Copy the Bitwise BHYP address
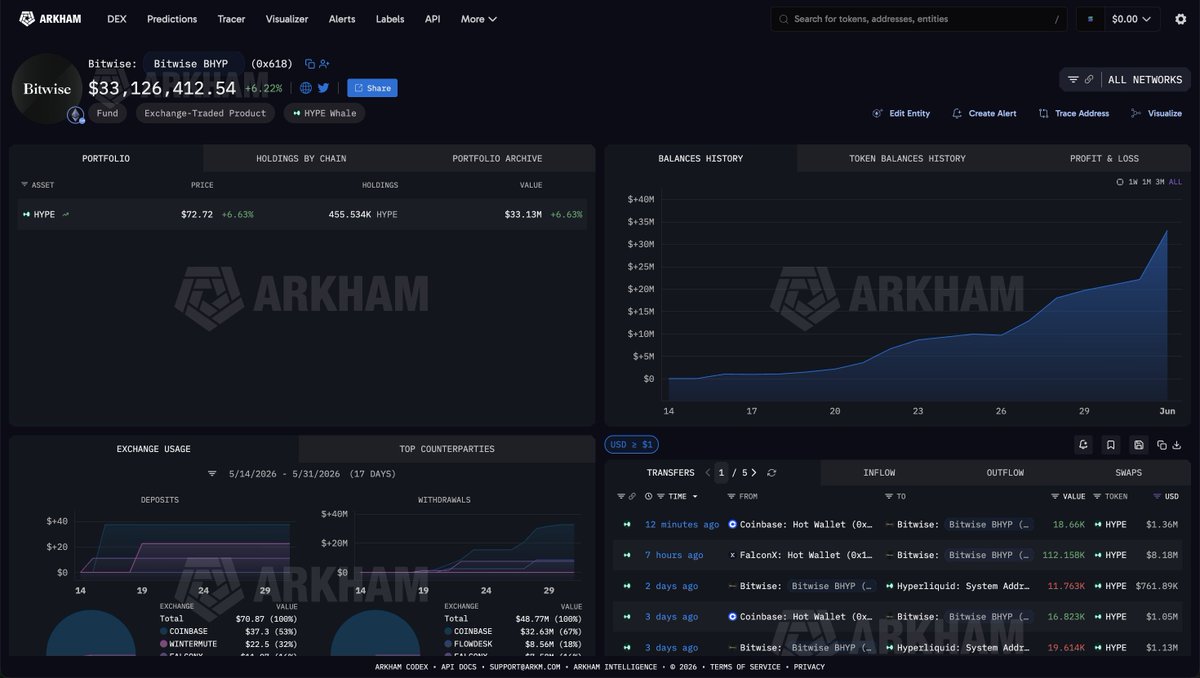This screenshot has width=1200, height=678. [310, 63]
